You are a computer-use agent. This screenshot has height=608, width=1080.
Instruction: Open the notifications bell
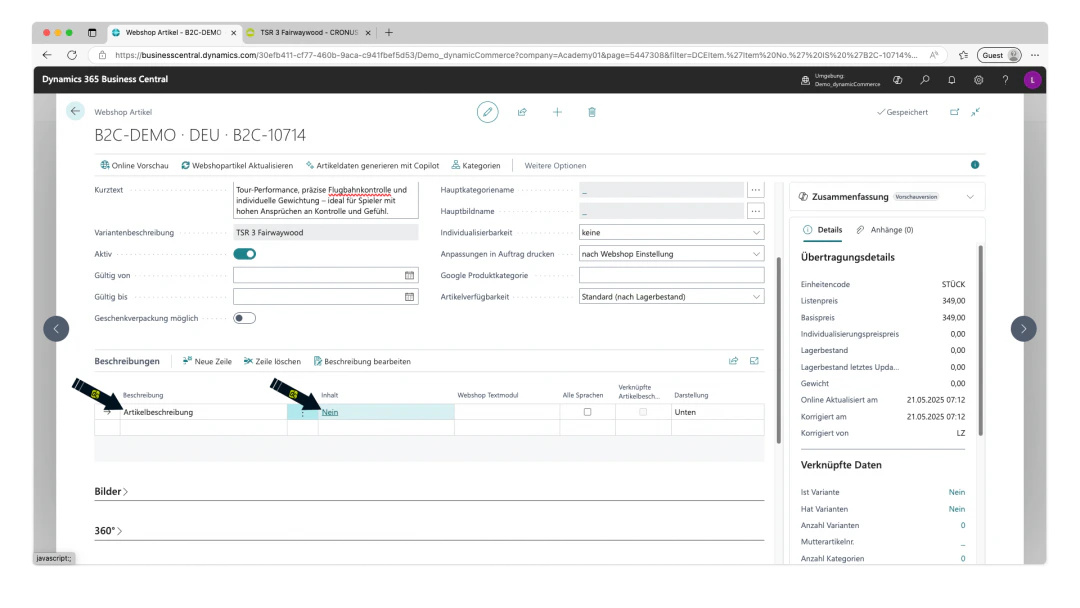coord(951,80)
